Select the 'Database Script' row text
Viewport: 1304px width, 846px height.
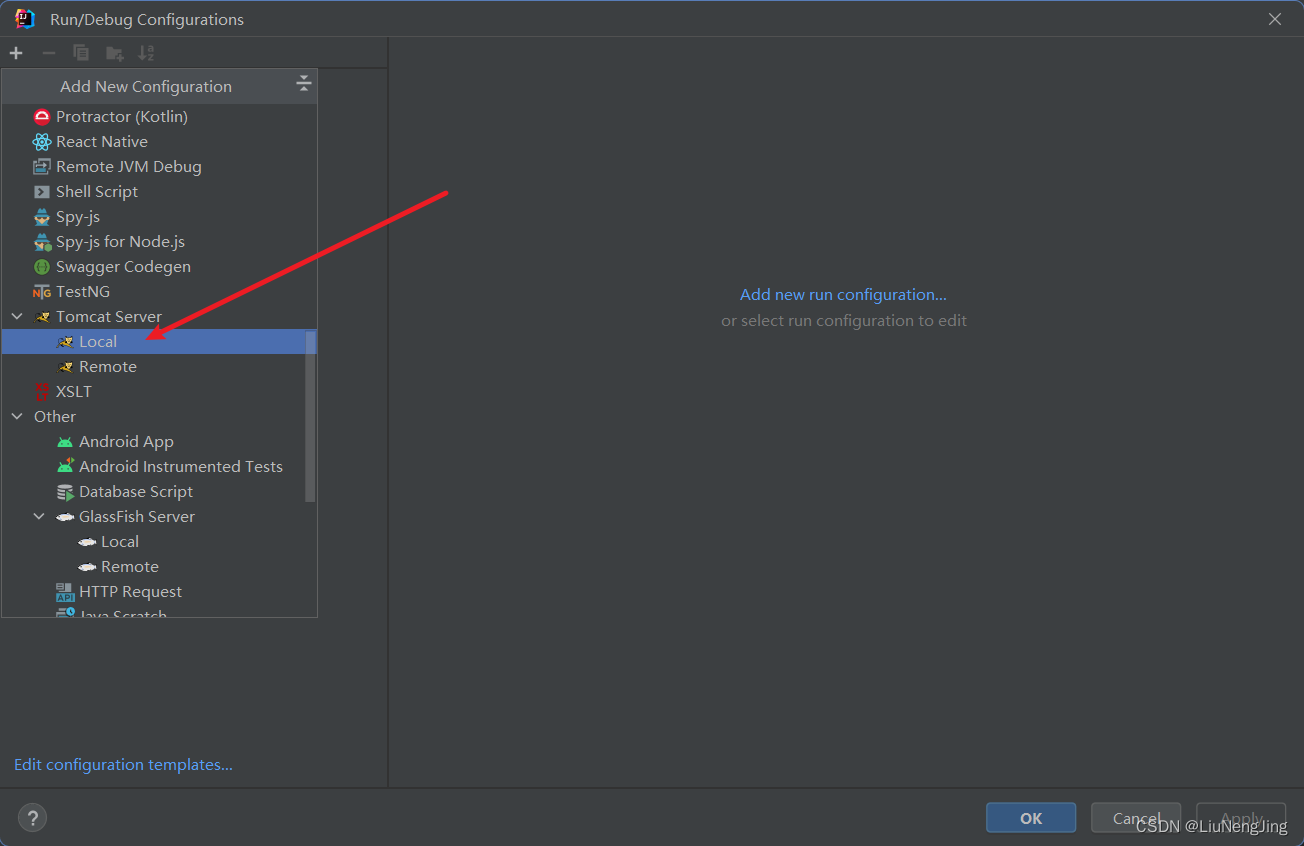[136, 492]
